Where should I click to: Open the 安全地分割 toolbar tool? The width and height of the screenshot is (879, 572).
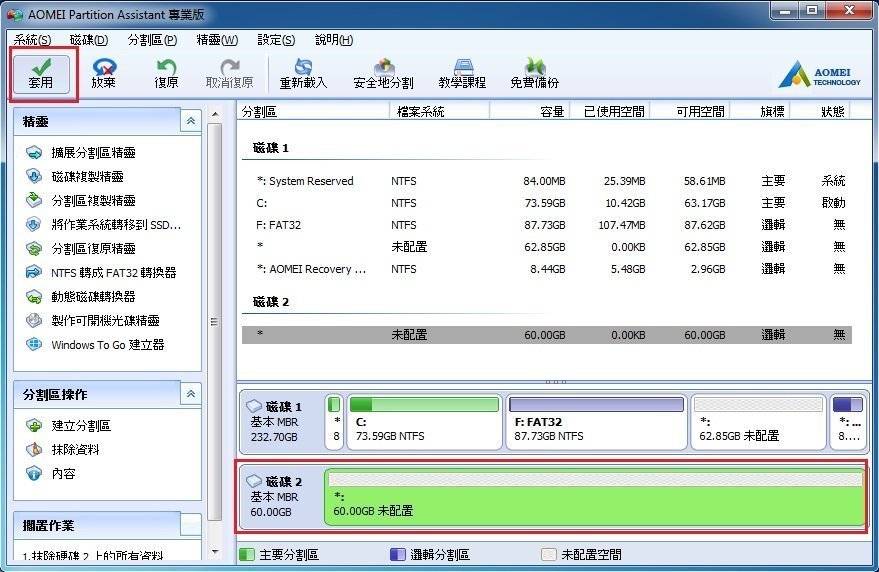point(383,74)
